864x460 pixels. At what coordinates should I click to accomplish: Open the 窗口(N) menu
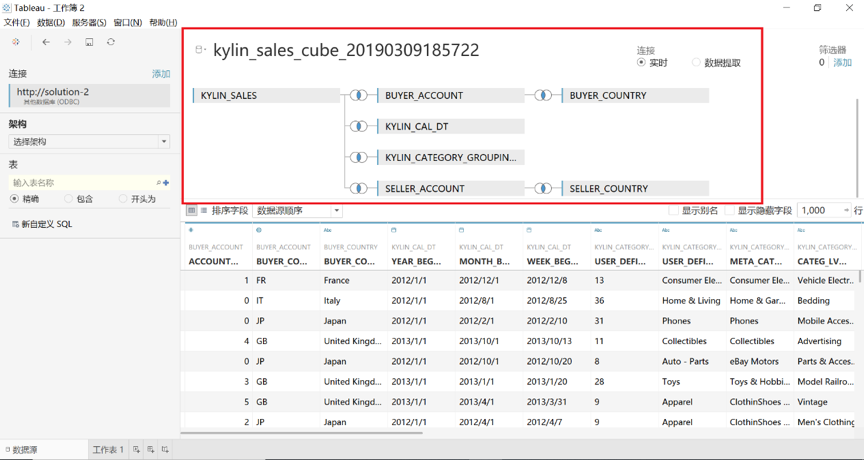pos(128,23)
